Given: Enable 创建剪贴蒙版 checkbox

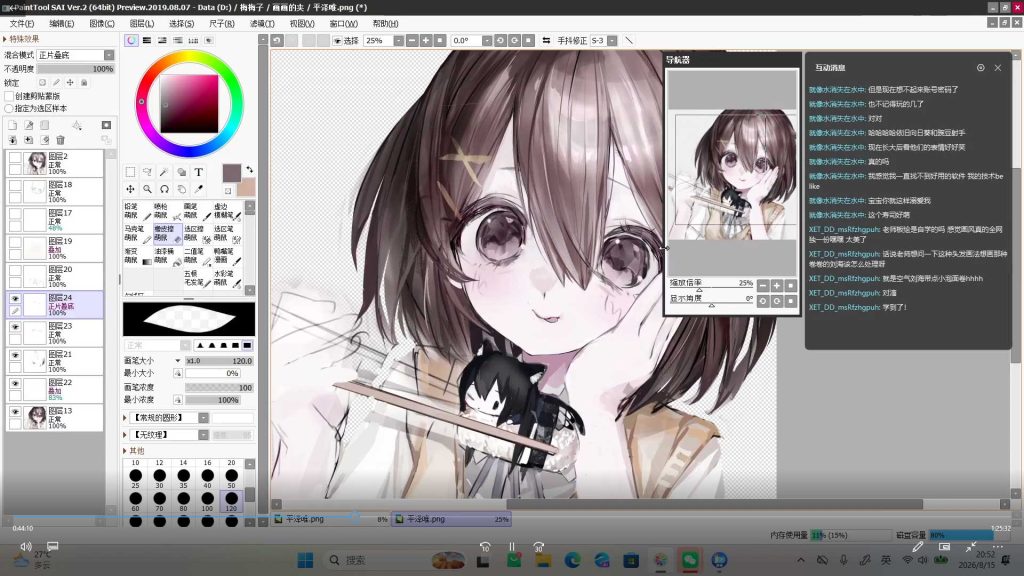Looking at the screenshot, I should 9,96.
